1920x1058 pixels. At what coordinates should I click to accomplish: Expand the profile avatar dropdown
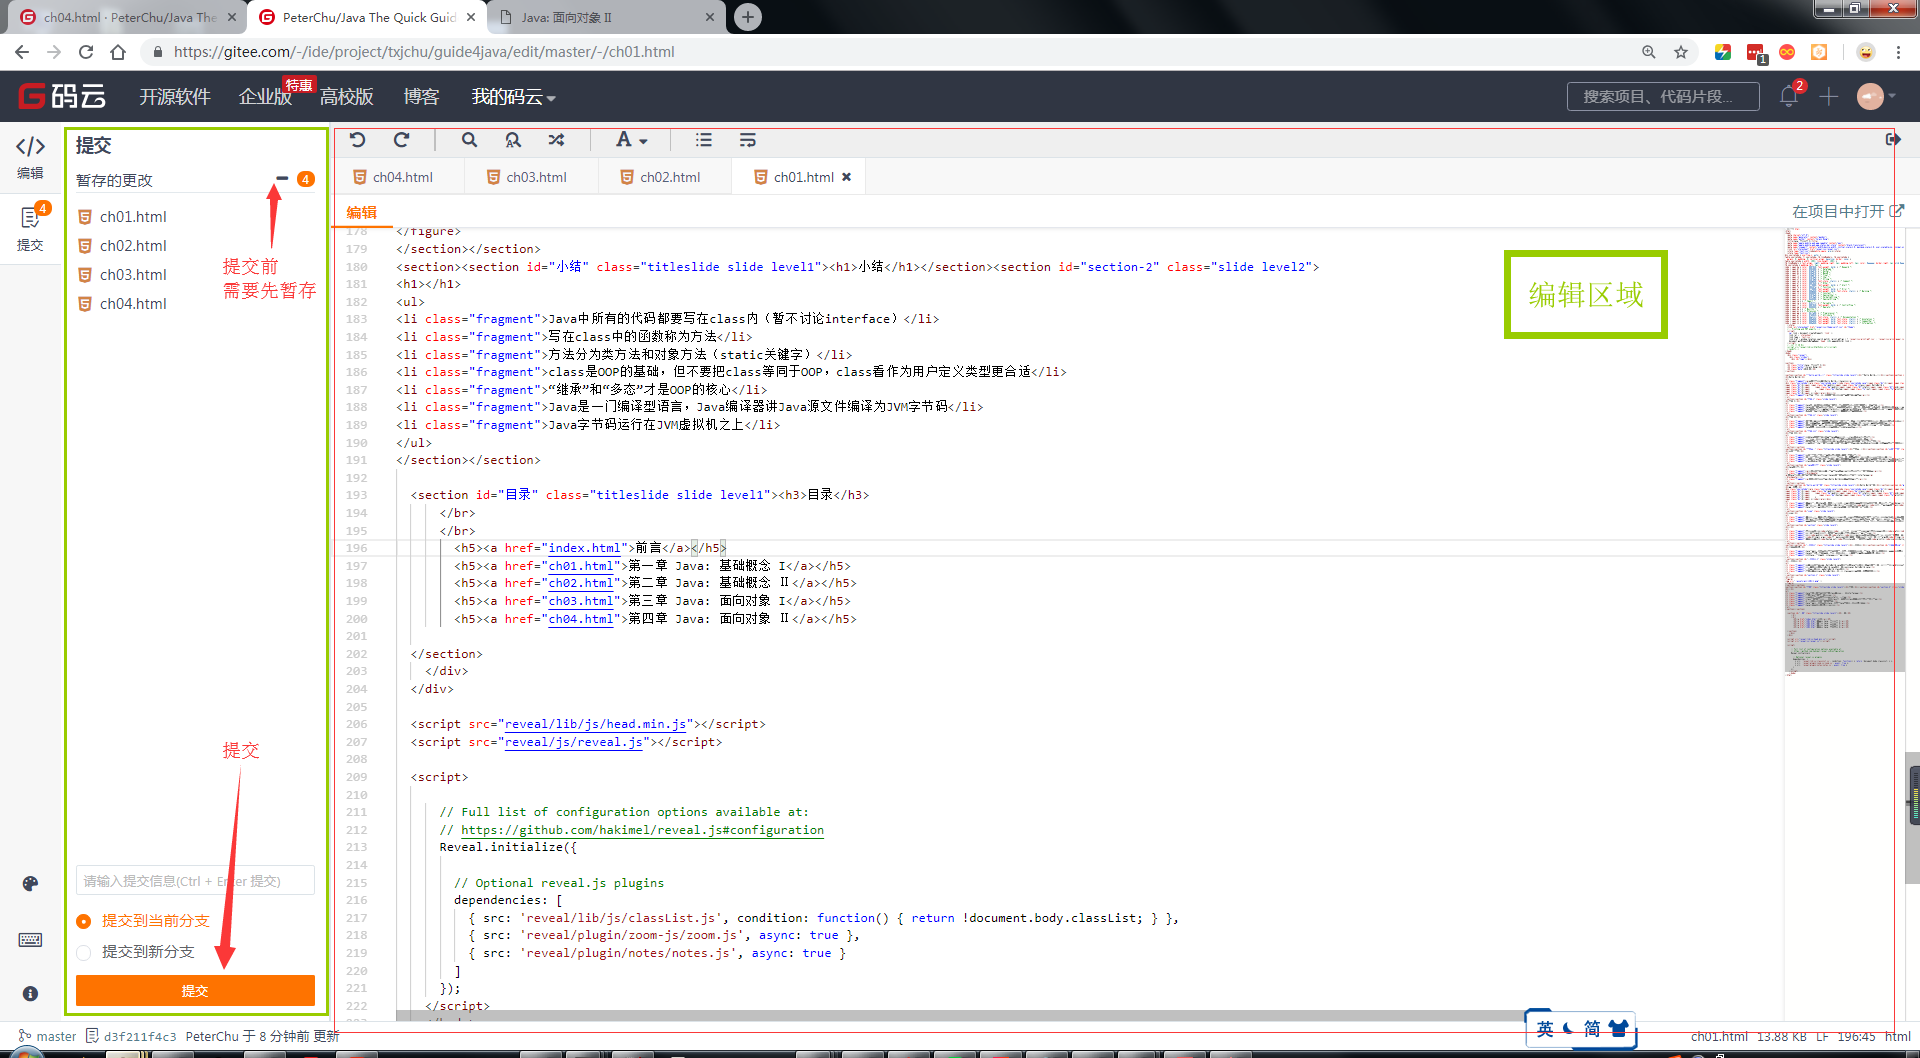click(x=1872, y=96)
